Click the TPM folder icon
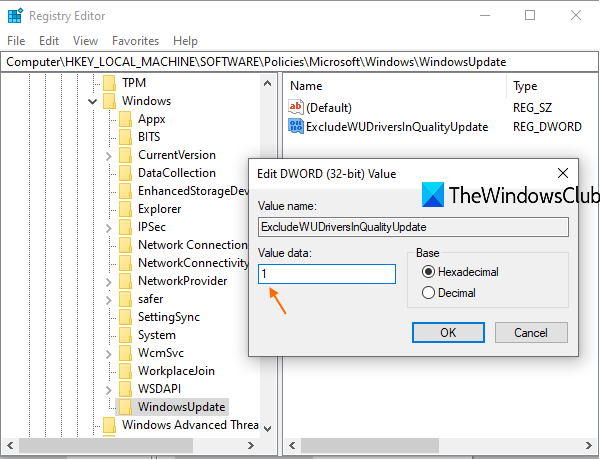600x460 pixels. pyautogui.click(x=109, y=83)
